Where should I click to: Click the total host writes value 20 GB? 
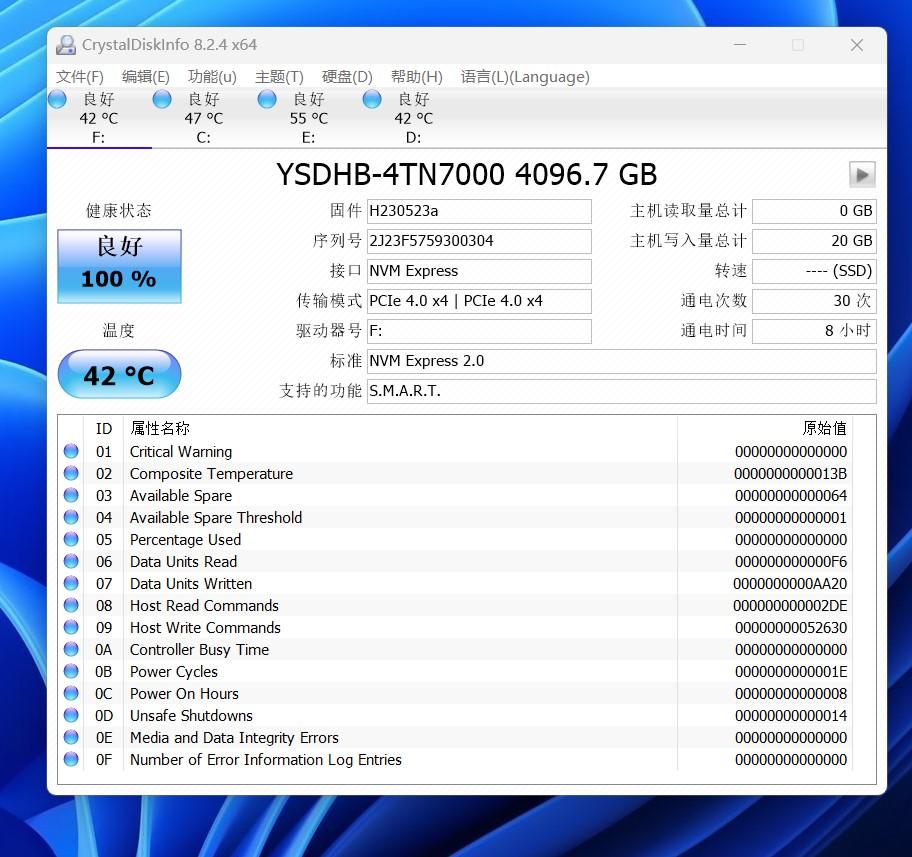tap(814, 241)
